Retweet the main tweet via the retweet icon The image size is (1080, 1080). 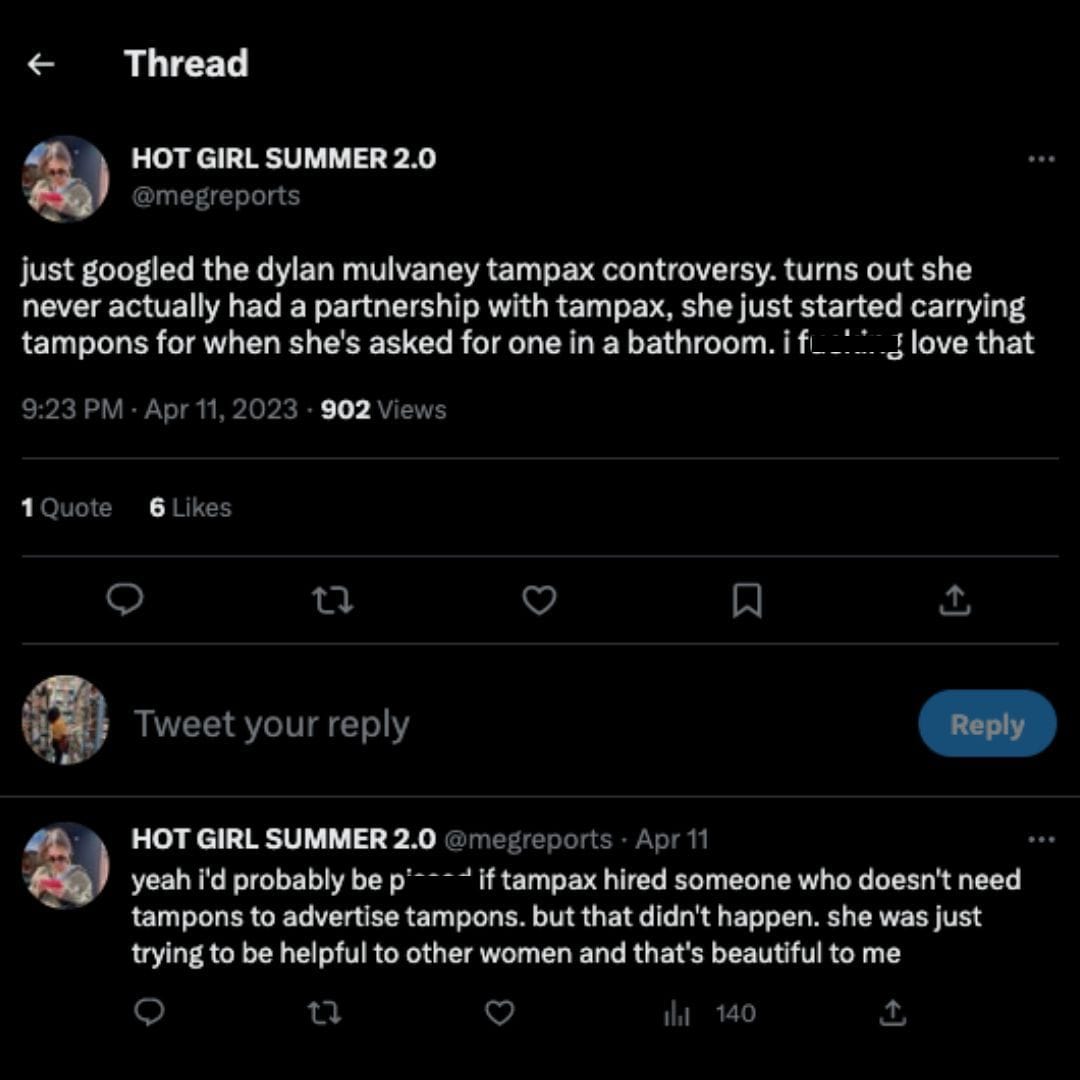(x=331, y=600)
